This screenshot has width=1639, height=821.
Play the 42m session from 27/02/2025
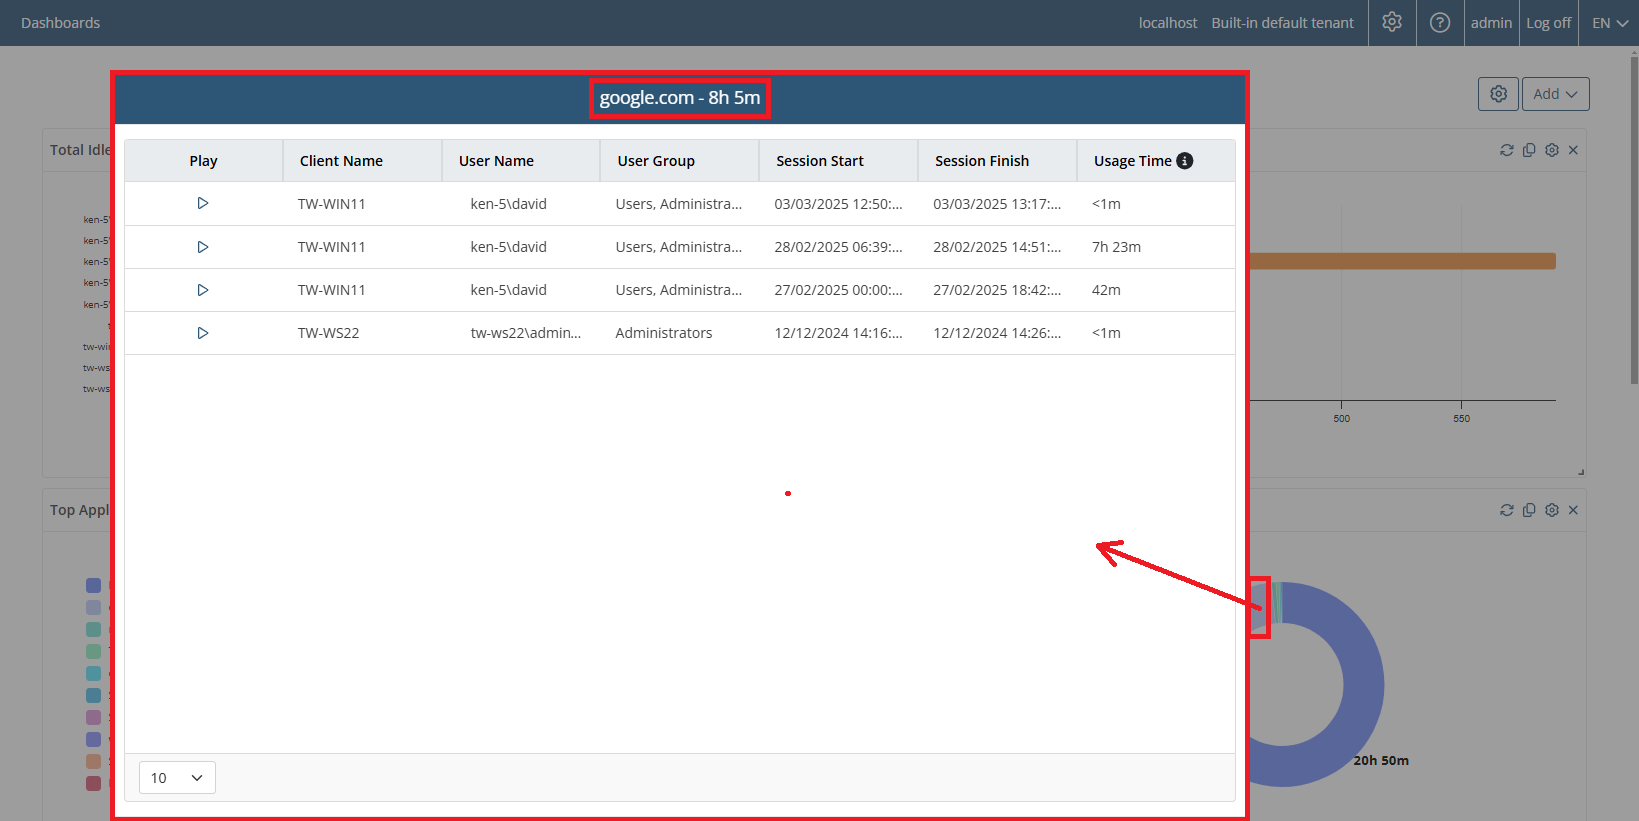(x=202, y=290)
